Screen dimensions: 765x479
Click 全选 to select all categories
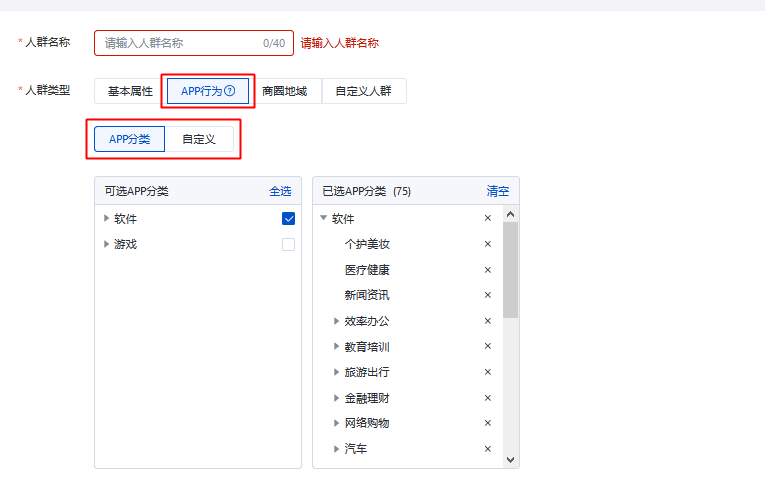pyautogui.click(x=280, y=191)
